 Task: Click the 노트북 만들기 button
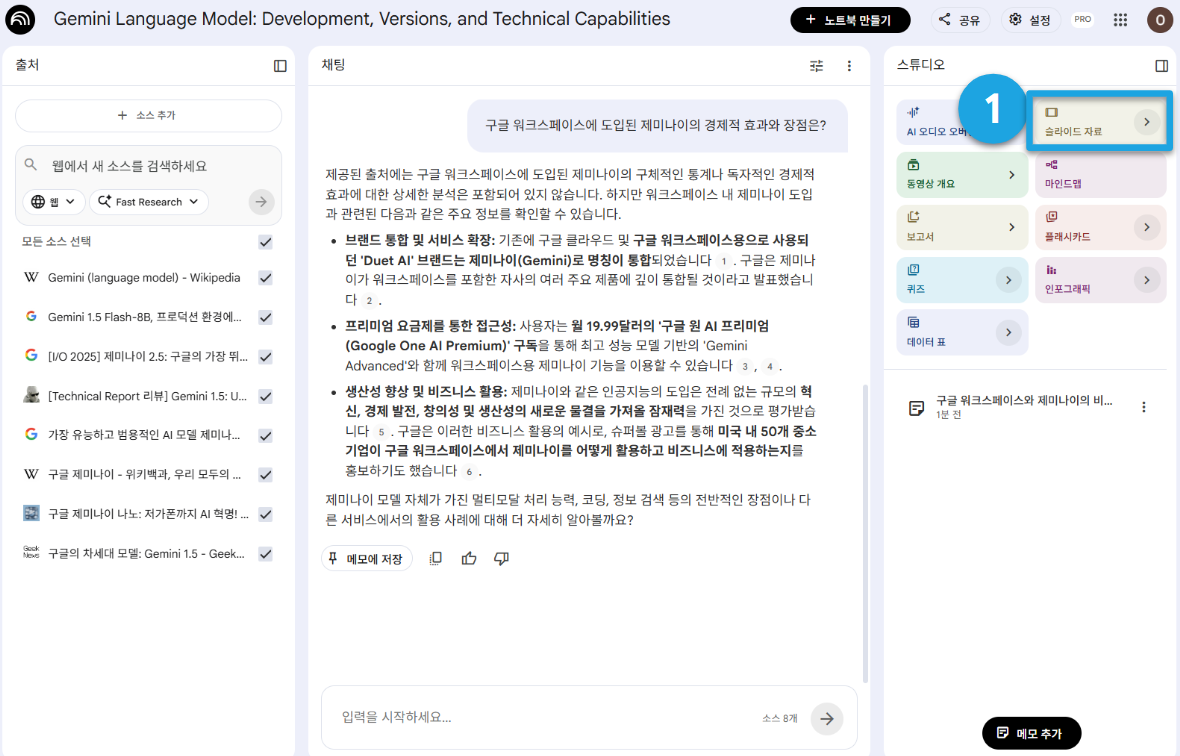coord(850,20)
